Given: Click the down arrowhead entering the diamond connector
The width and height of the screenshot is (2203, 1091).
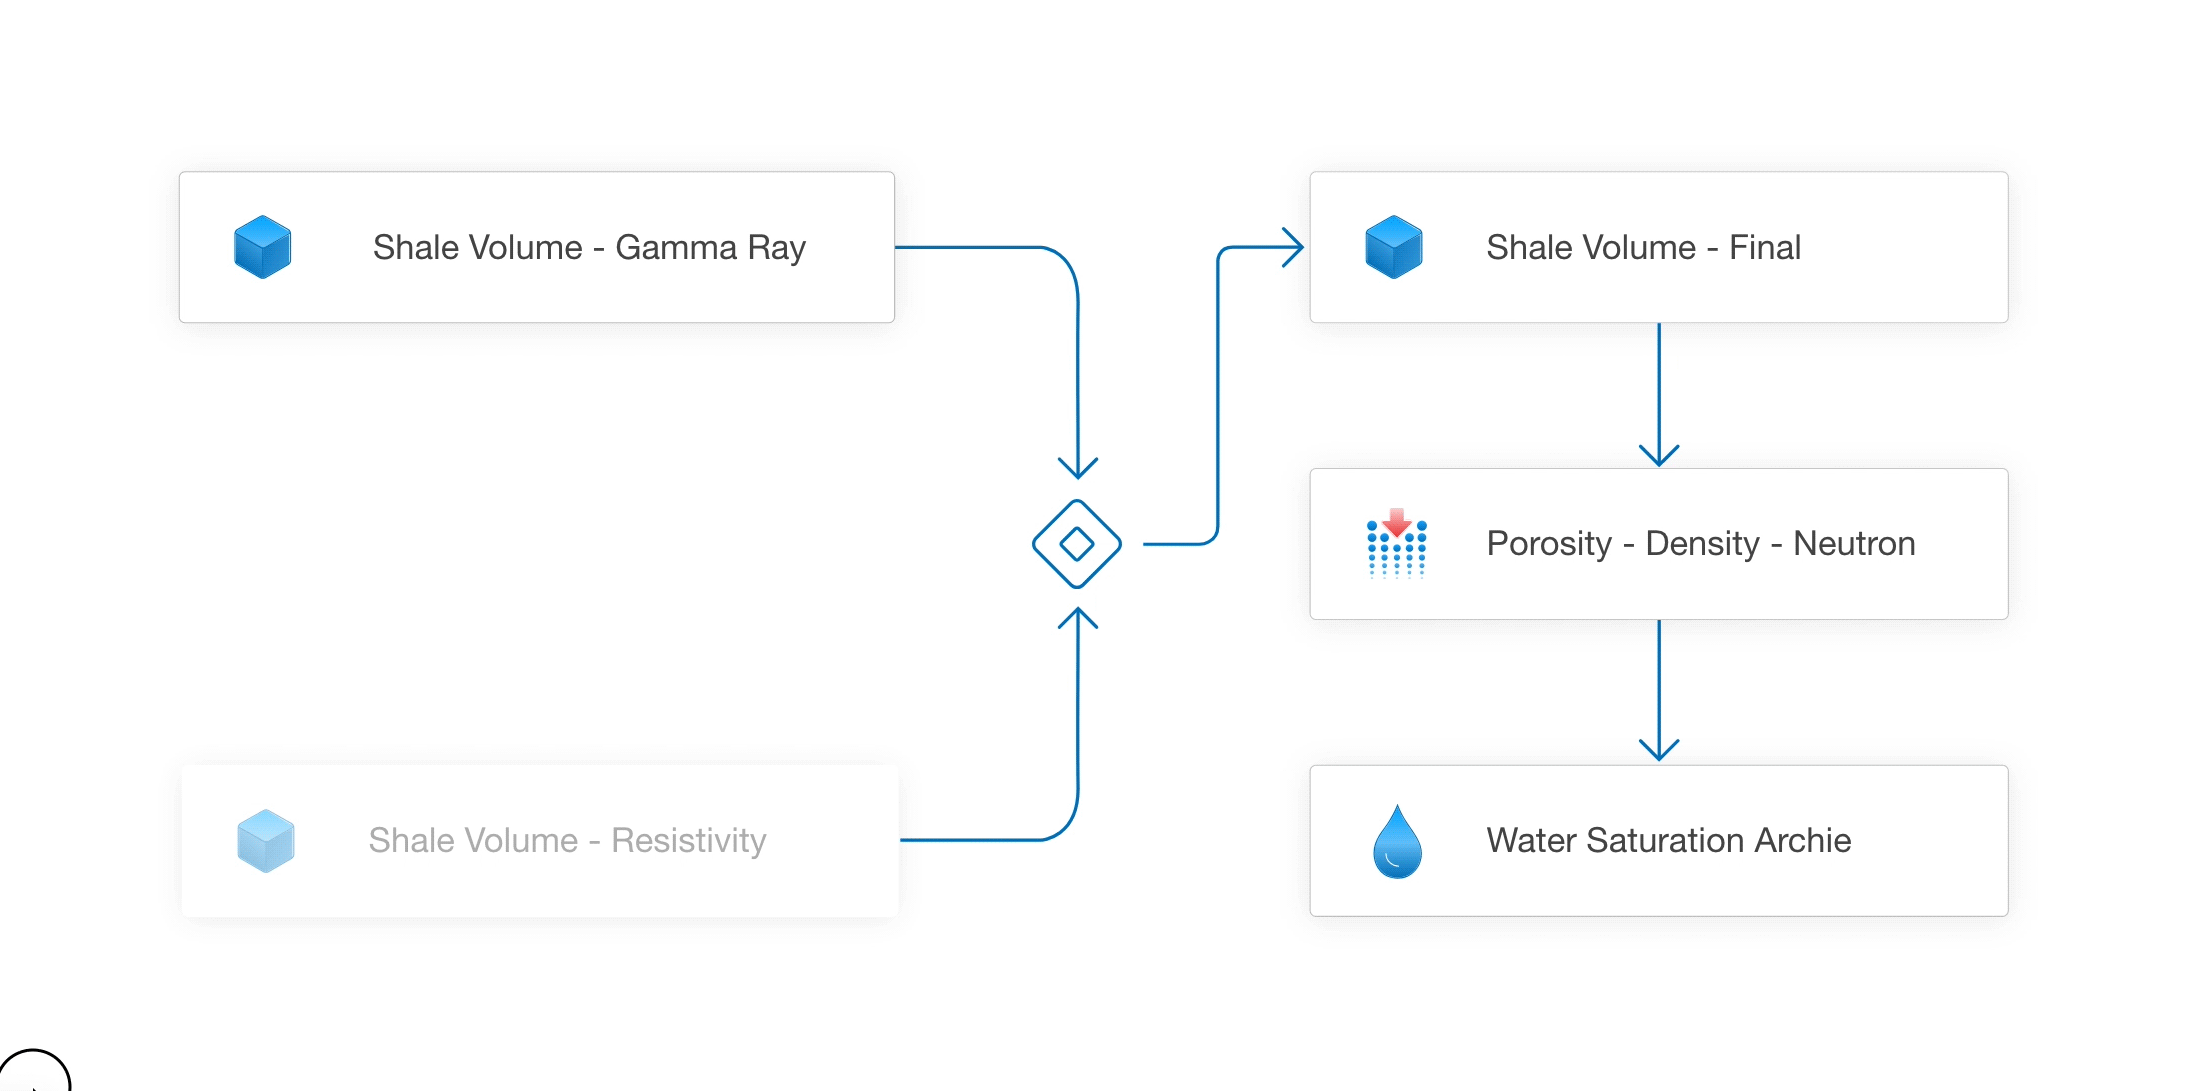Looking at the screenshot, I should pyautogui.click(x=1078, y=467).
